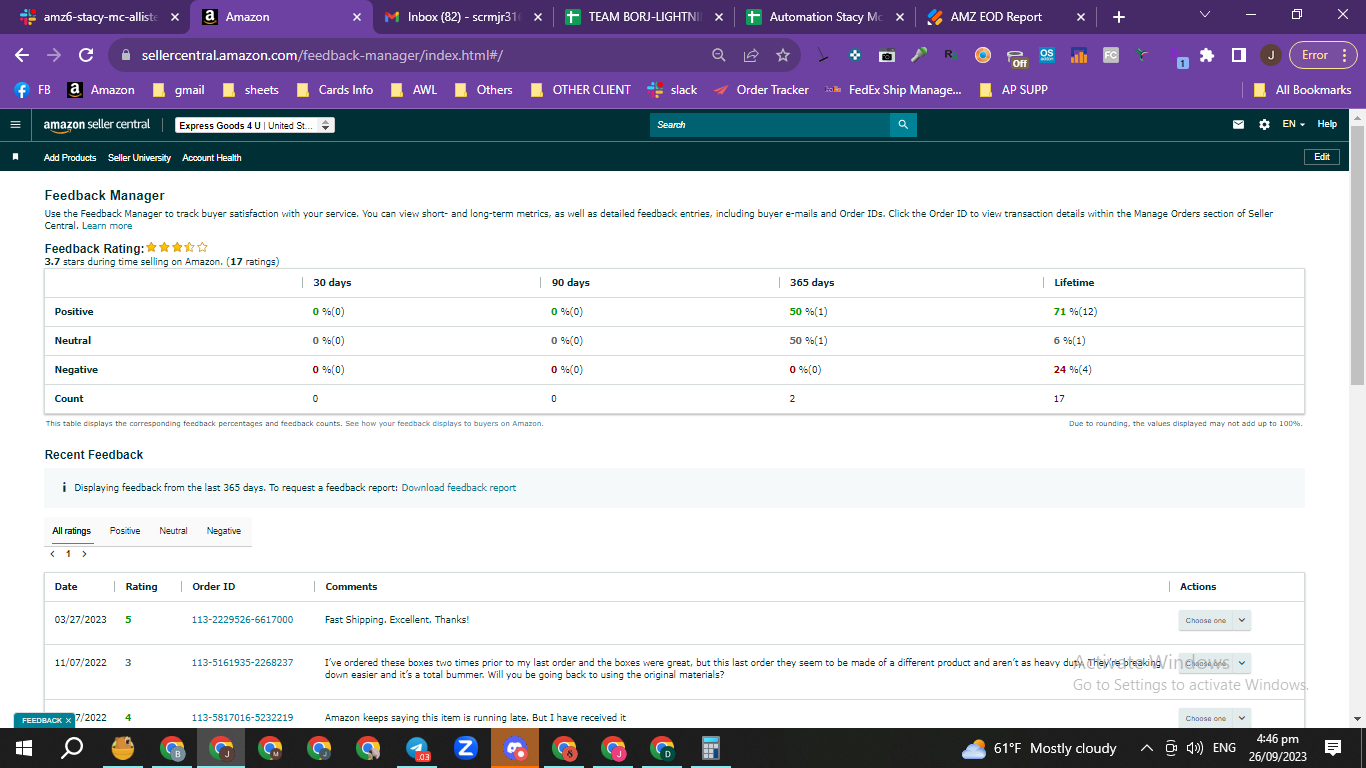Viewport: 1366px width, 768px height.
Task: Open the Help link in header
Action: tap(1327, 124)
